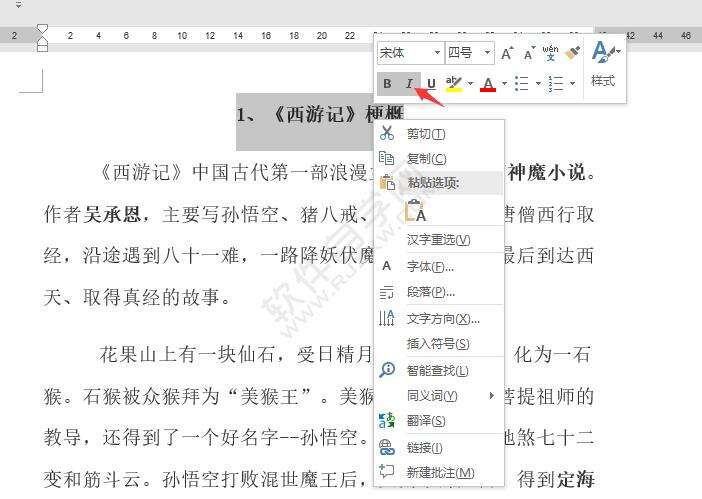
Task: Choose 段落 (Paragraph) in context menu
Action: click(x=430, y=292)
